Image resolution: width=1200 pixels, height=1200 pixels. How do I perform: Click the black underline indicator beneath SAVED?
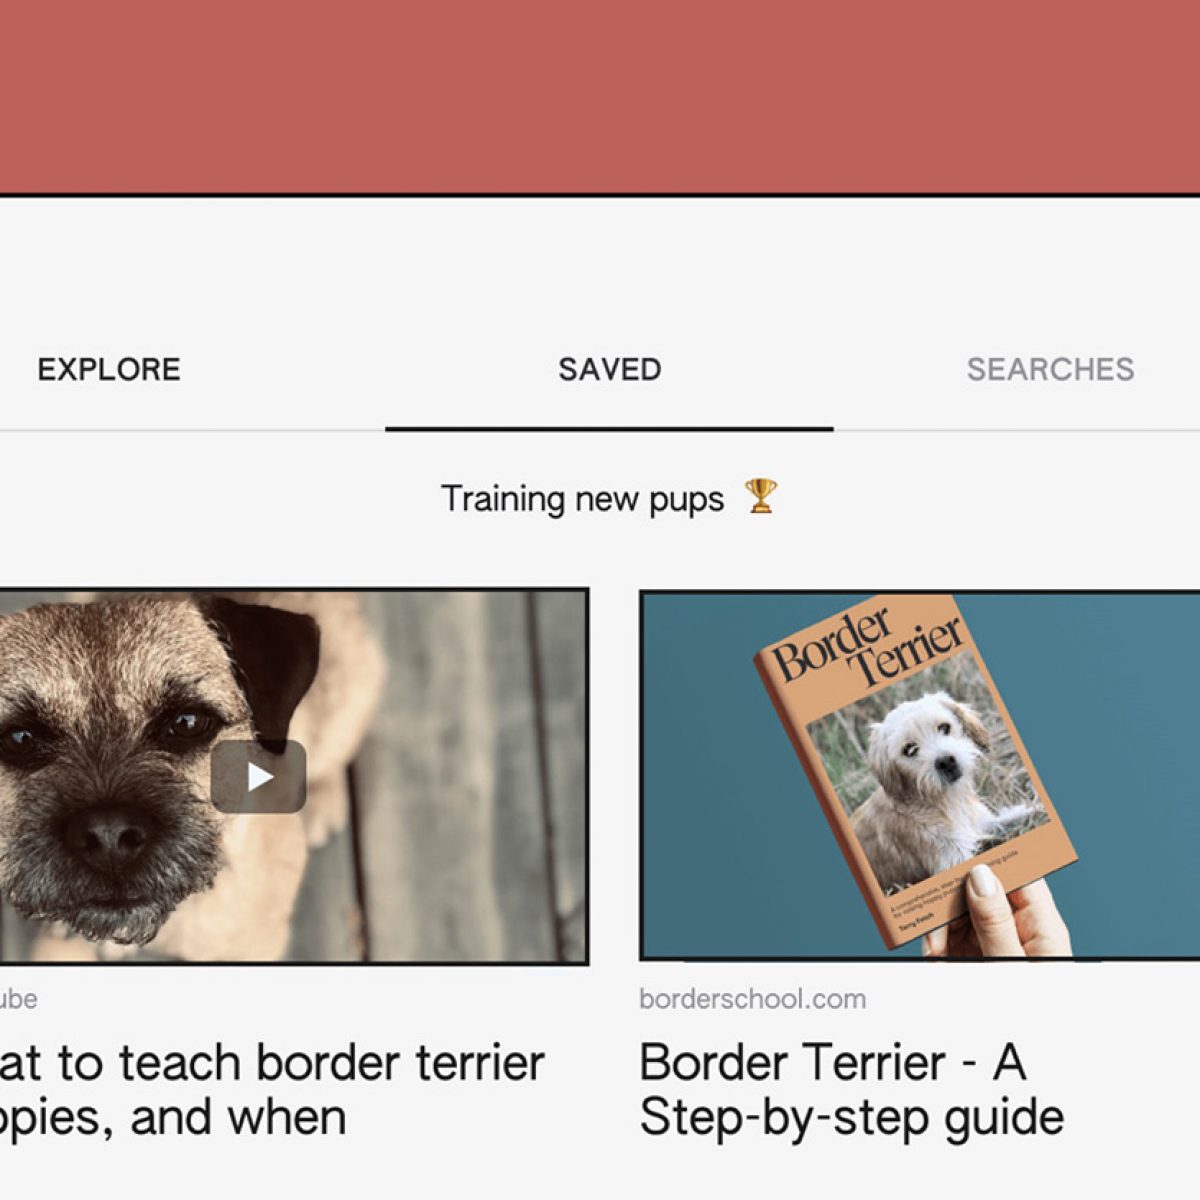coord(609,429)
